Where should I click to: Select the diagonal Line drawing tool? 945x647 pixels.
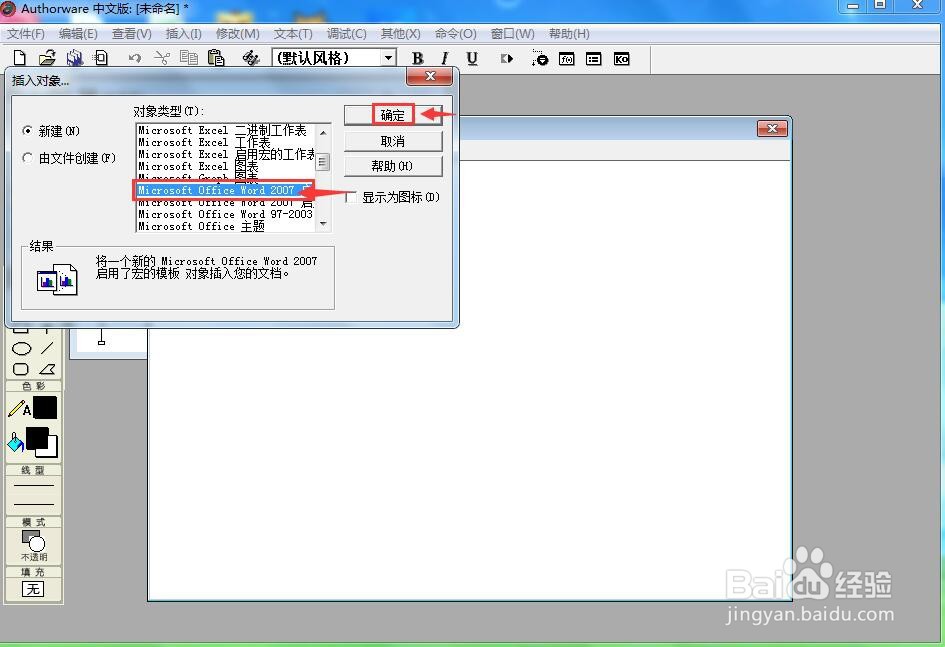(x=47, y=348)
